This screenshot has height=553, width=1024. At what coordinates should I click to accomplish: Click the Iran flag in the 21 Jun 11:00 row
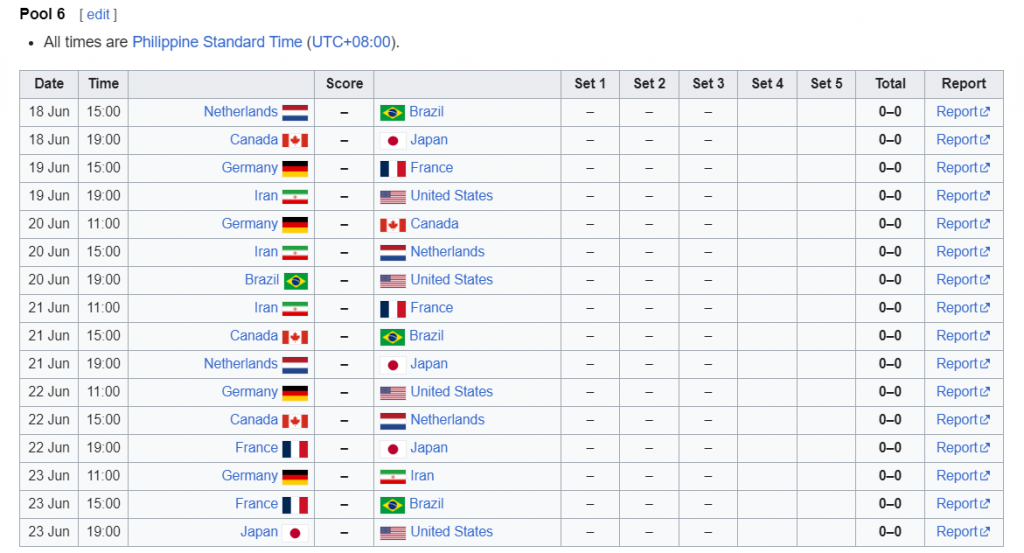[295, 308]
